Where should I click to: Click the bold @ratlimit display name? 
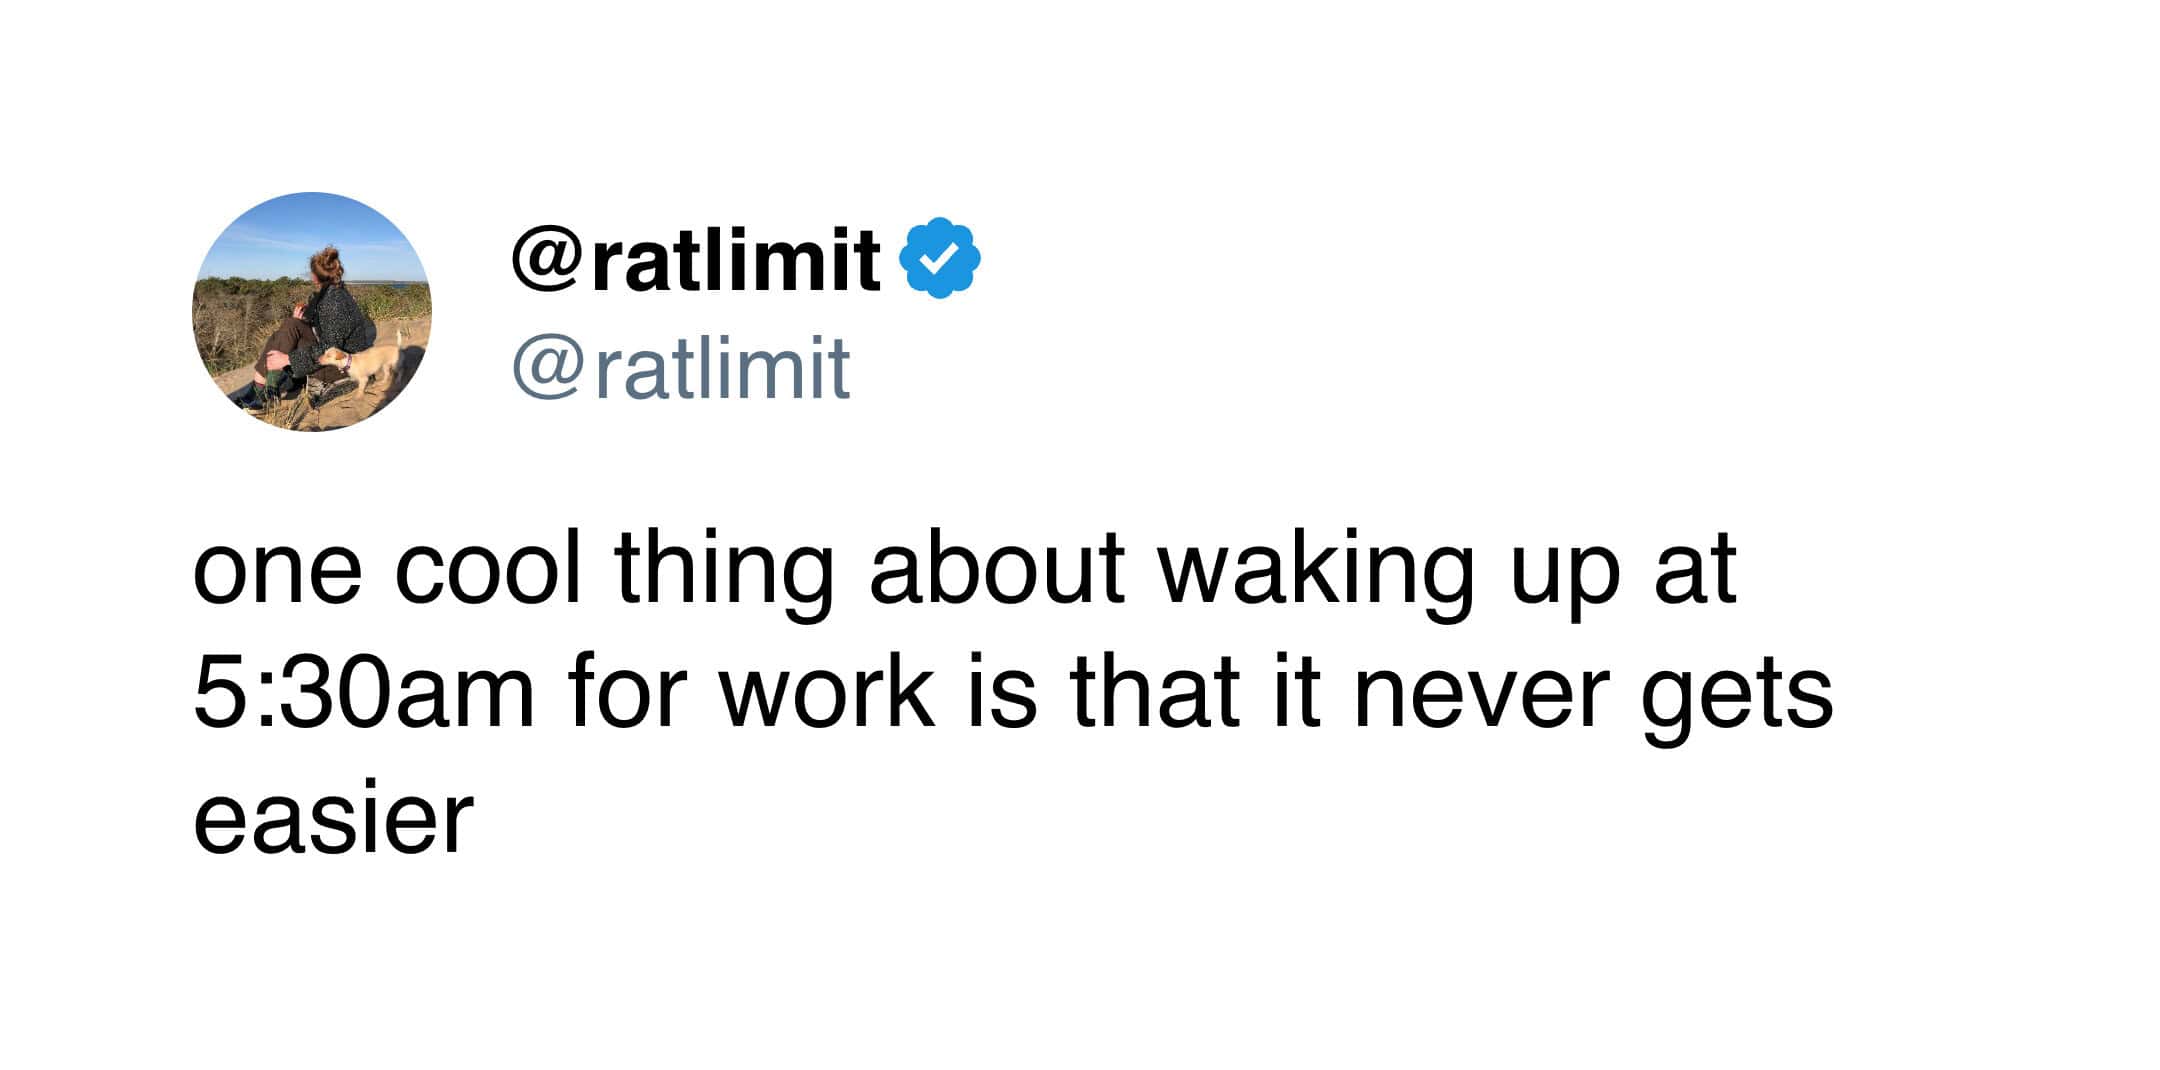point(697,260)
